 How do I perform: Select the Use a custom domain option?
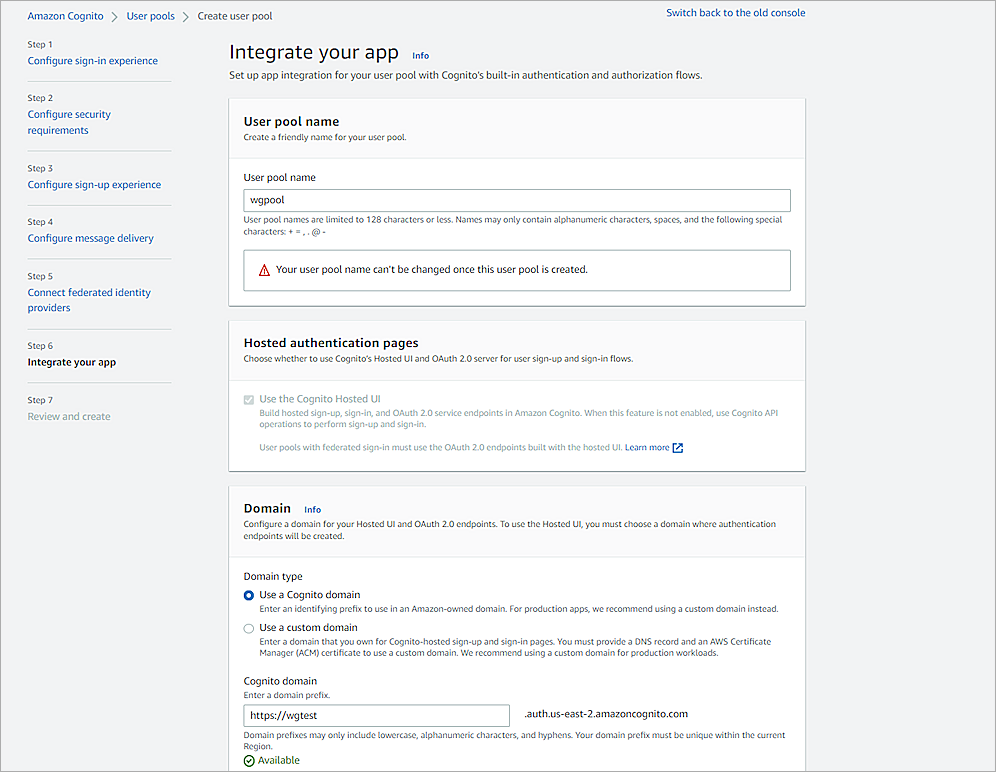249,627
